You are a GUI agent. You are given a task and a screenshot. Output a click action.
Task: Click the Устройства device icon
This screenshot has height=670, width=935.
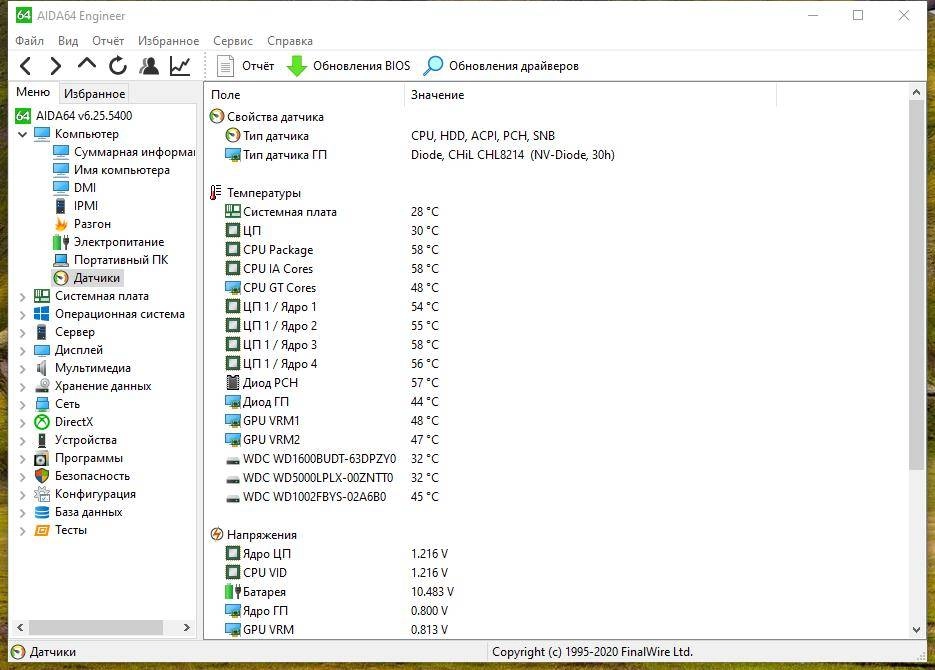point(42,440)
